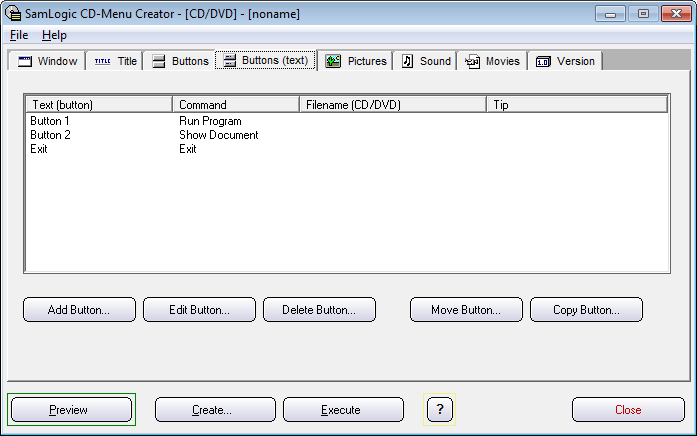The width and height of the screenshot is (697, 436).
Task: Minimize the CD-Menu Creator window
Action: pos(610,14)
